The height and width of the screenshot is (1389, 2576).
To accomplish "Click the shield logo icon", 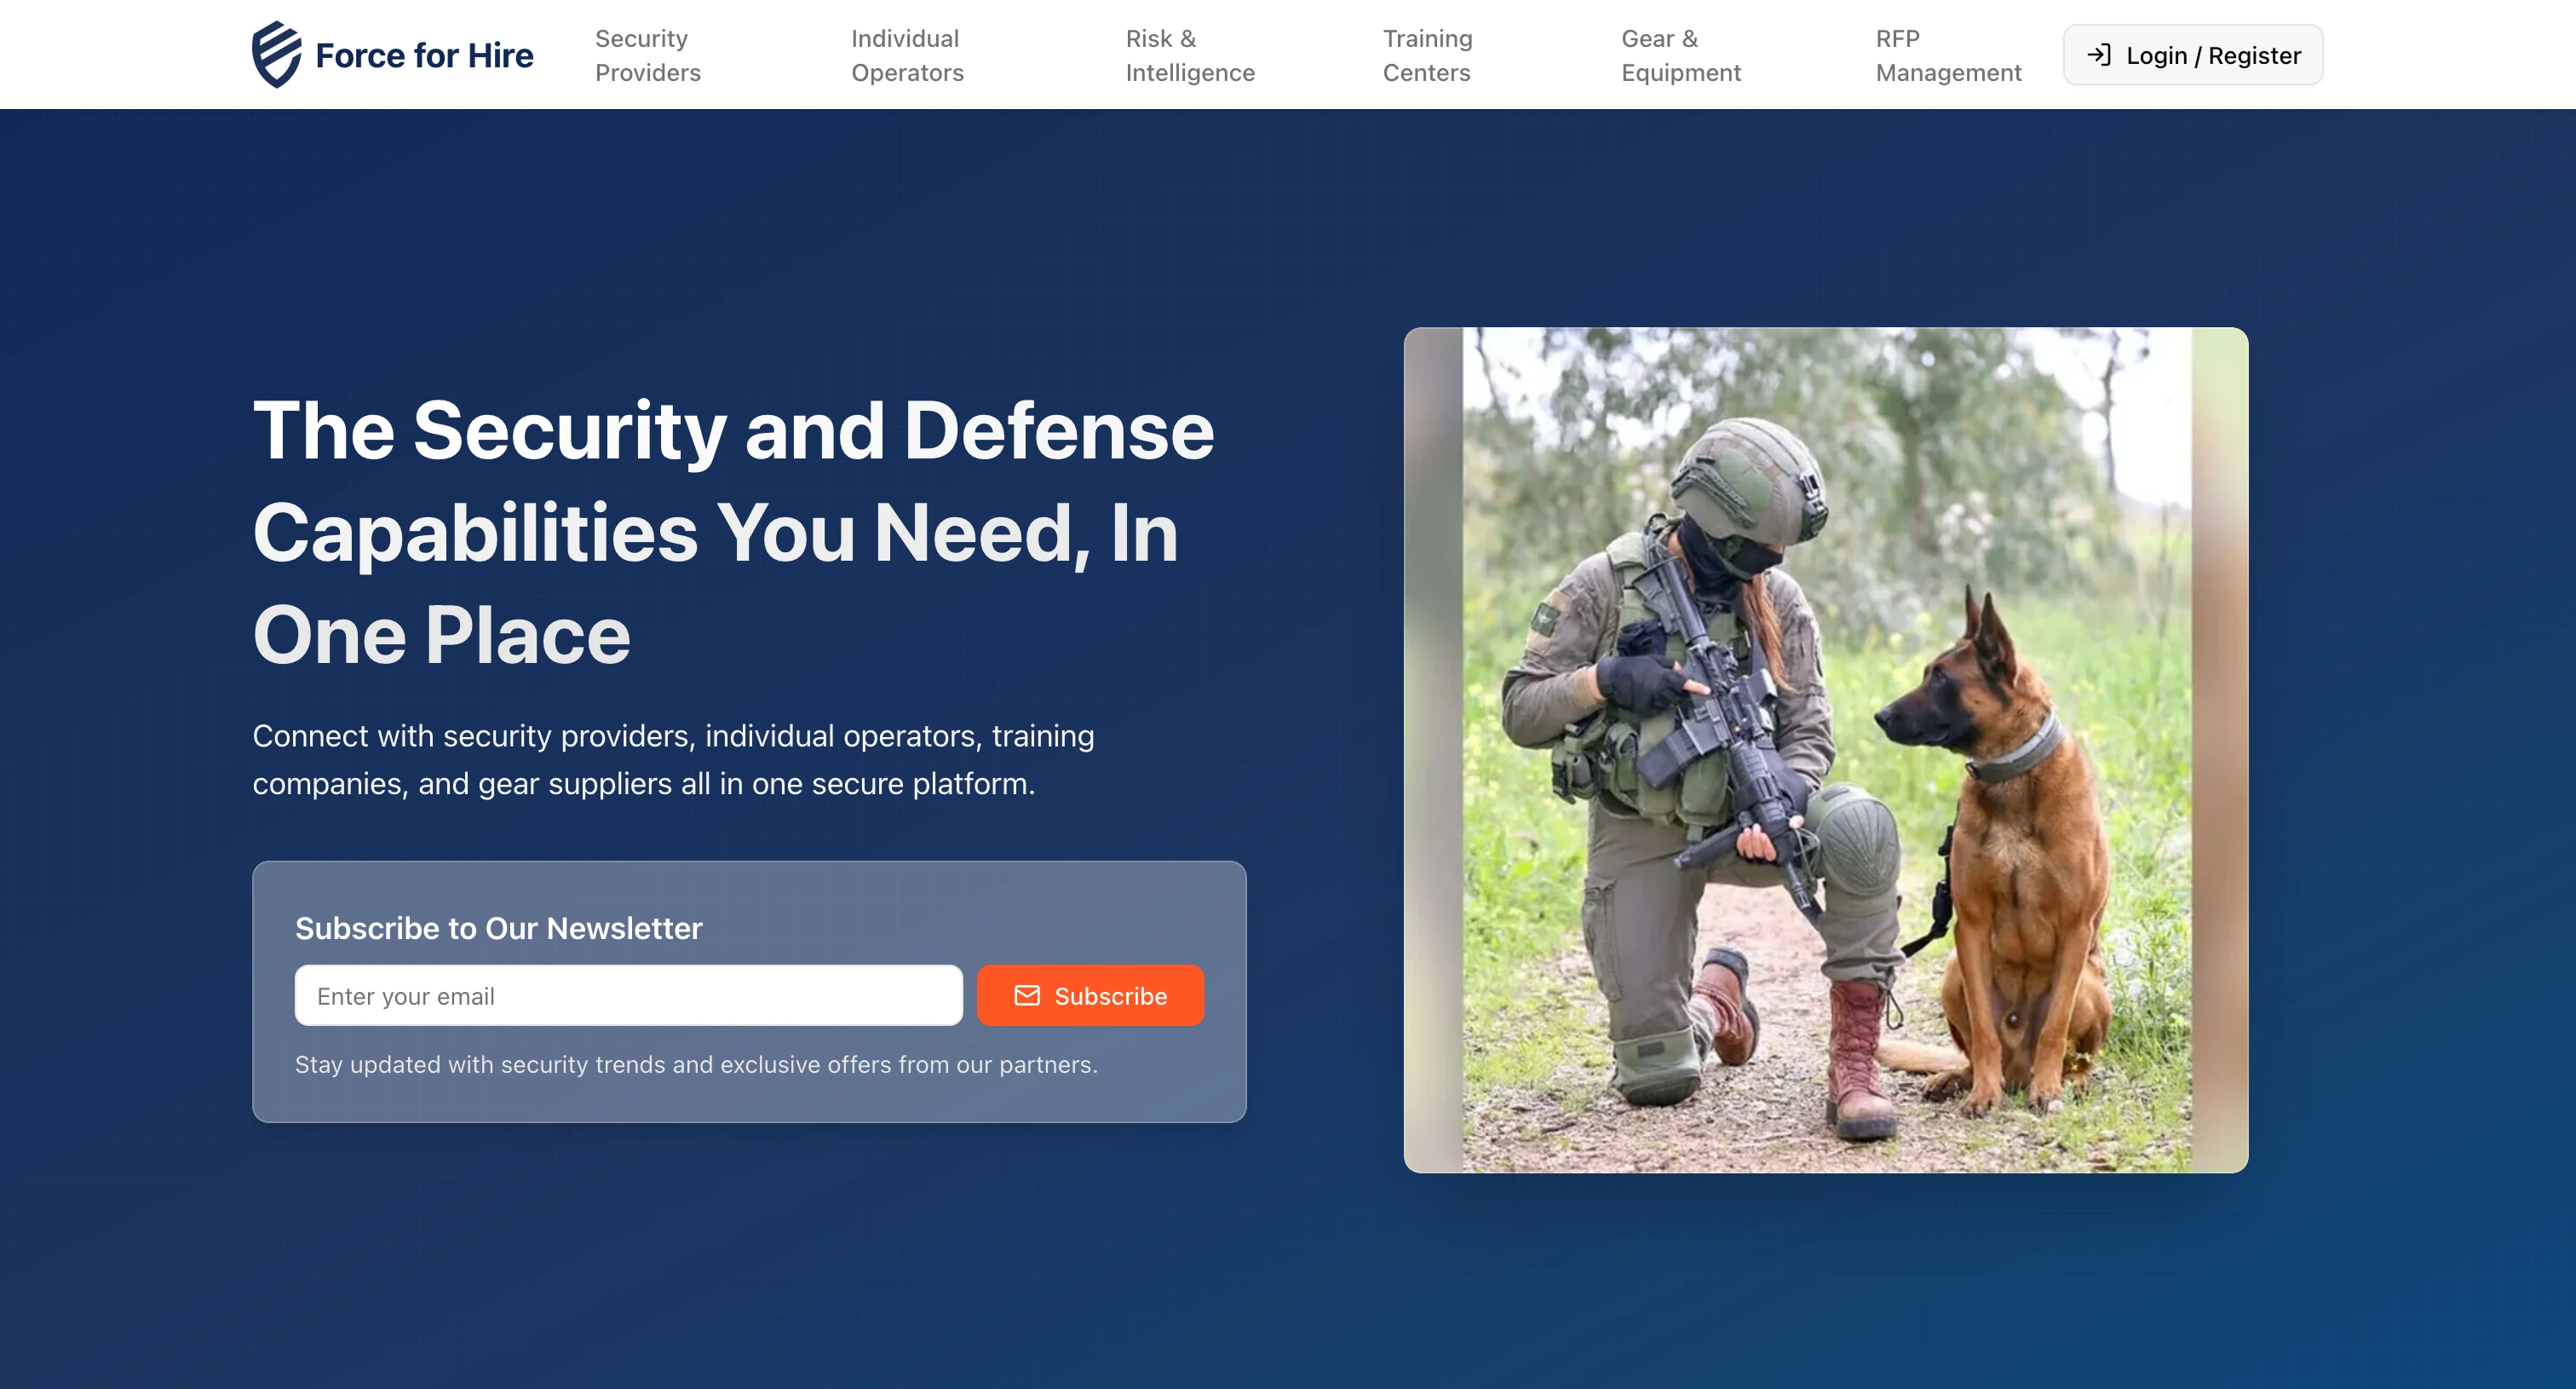I will [x=276, y=54].
